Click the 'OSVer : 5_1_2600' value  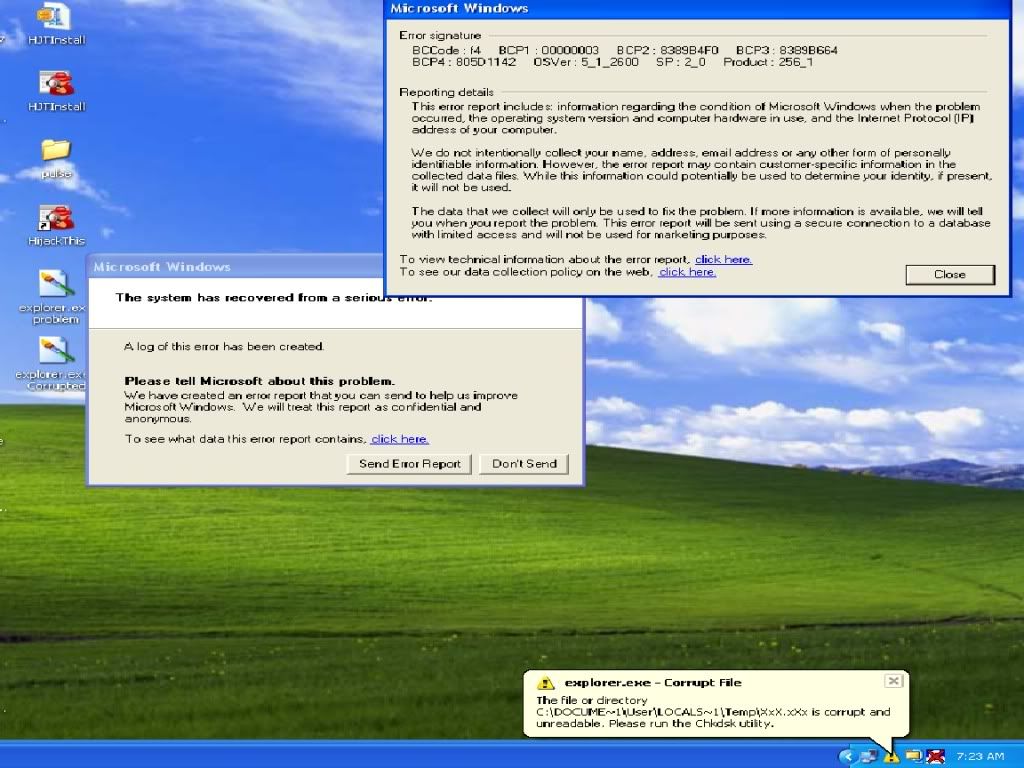(586, 62)
